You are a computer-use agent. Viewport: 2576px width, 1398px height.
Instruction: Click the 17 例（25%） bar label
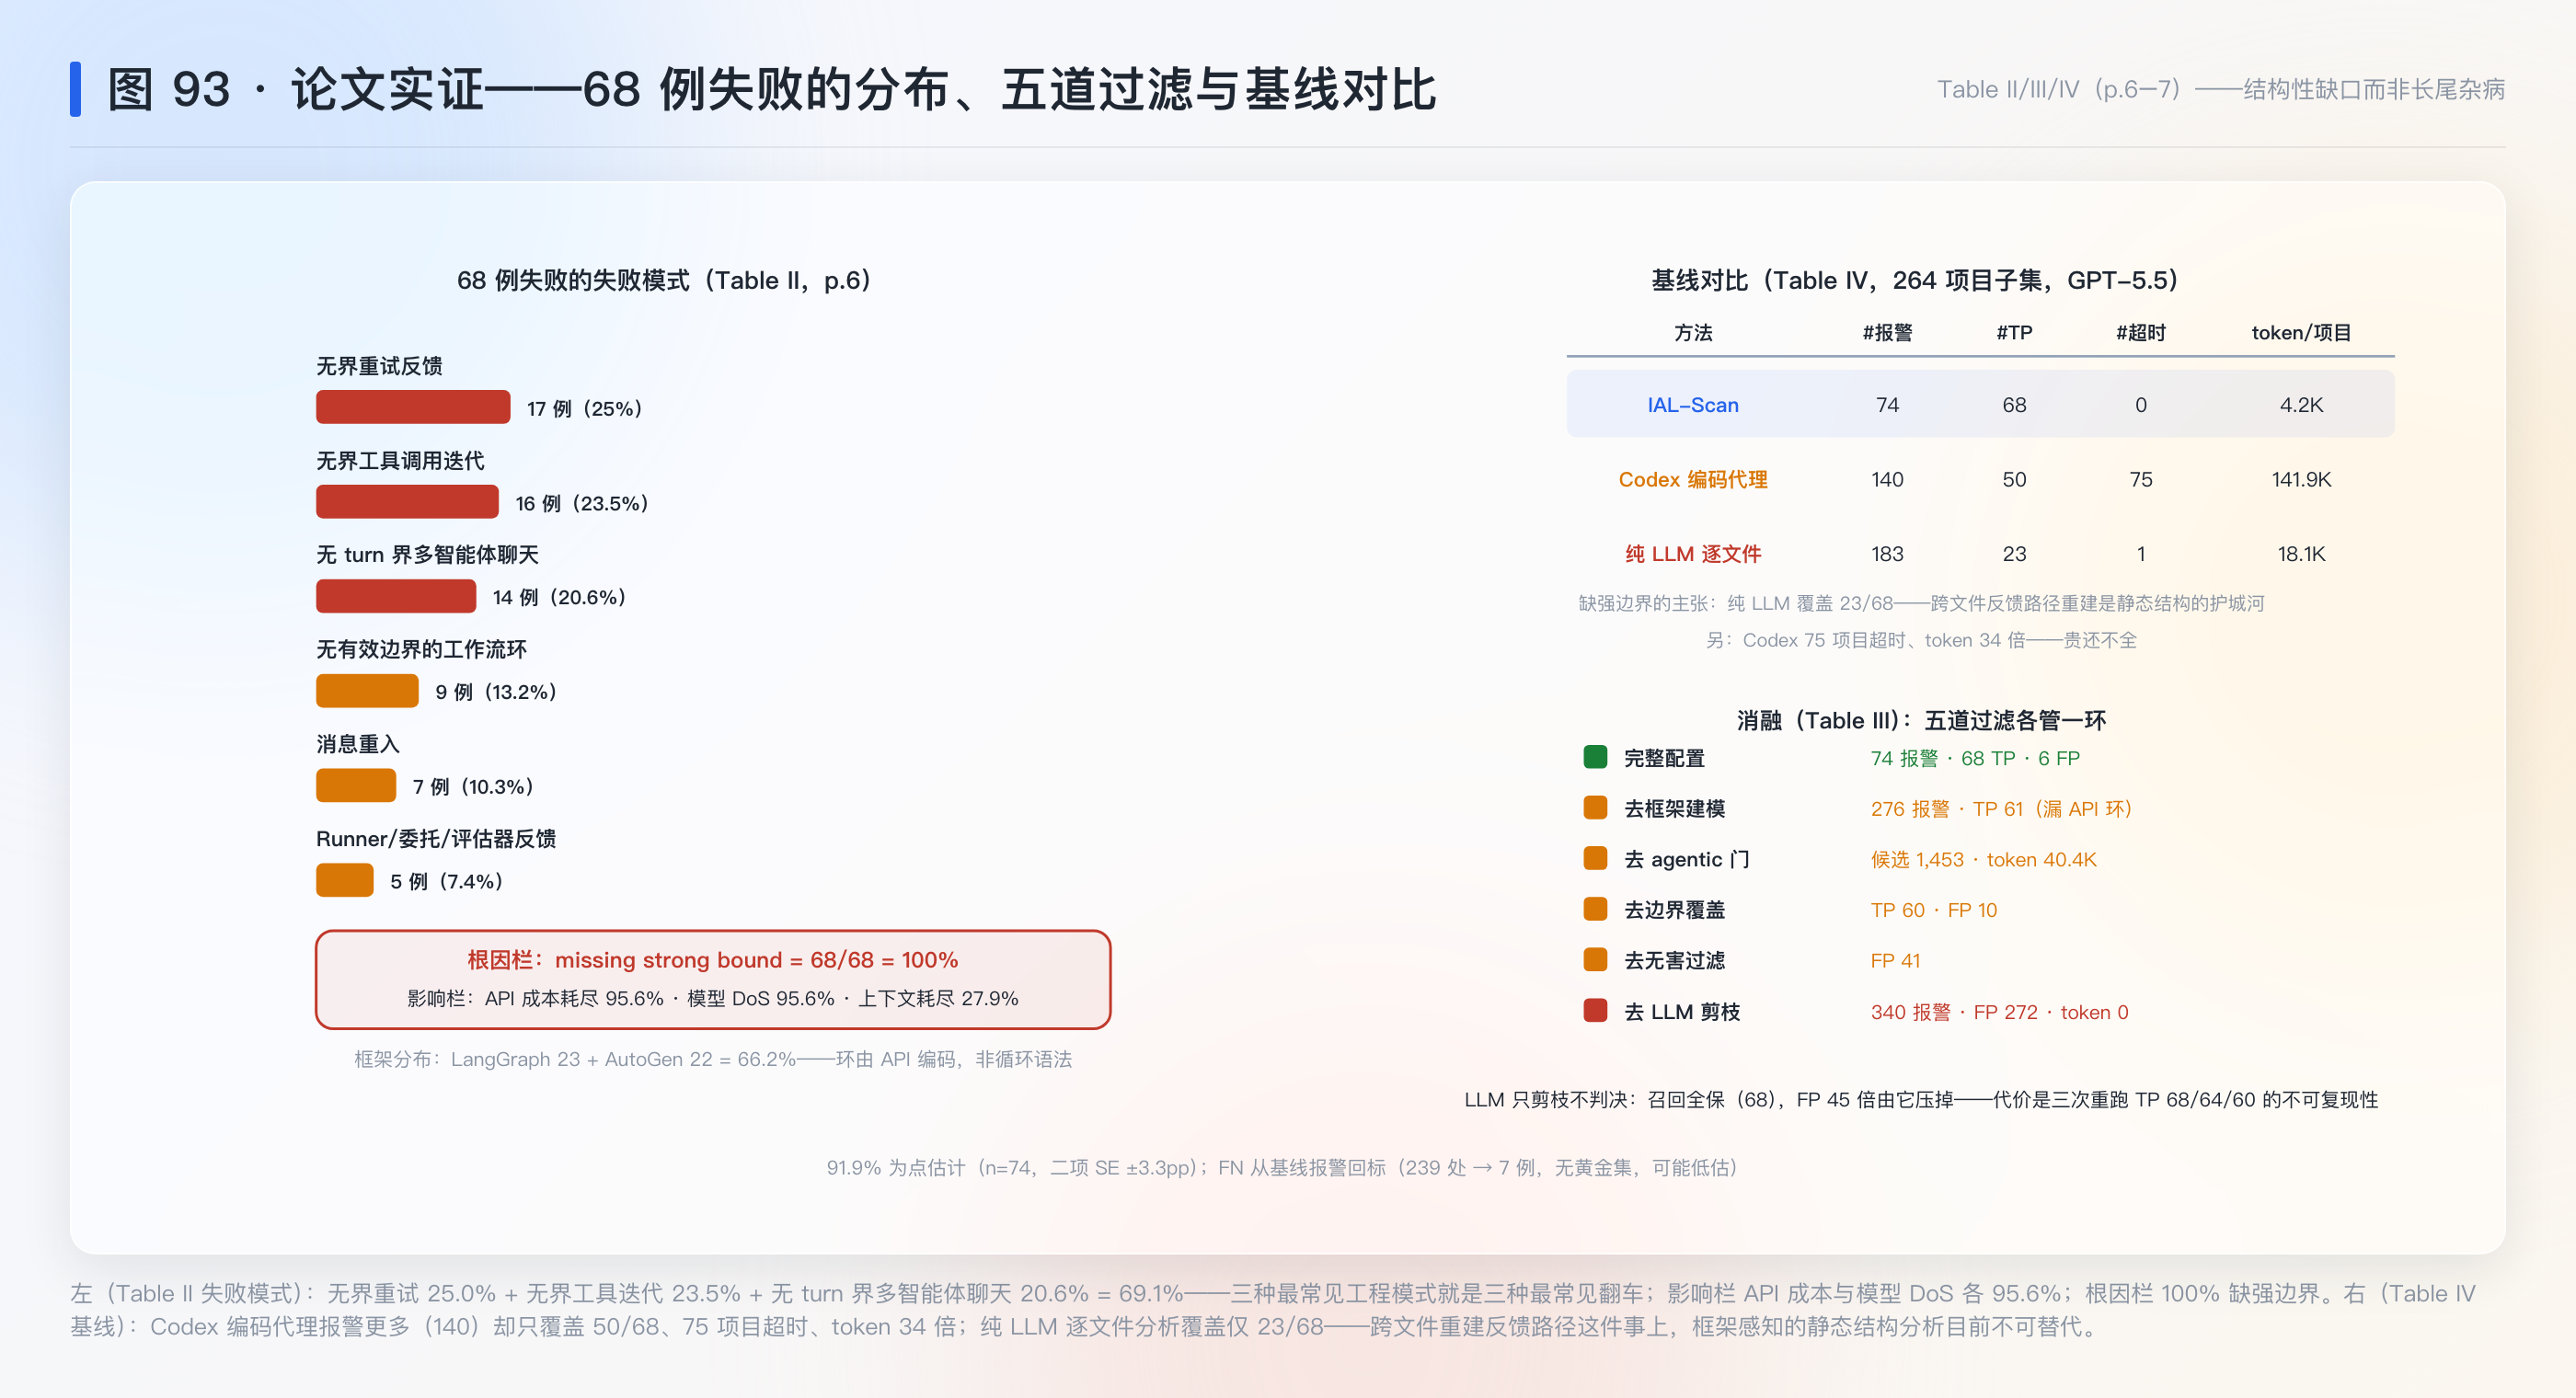coord(585,408)
